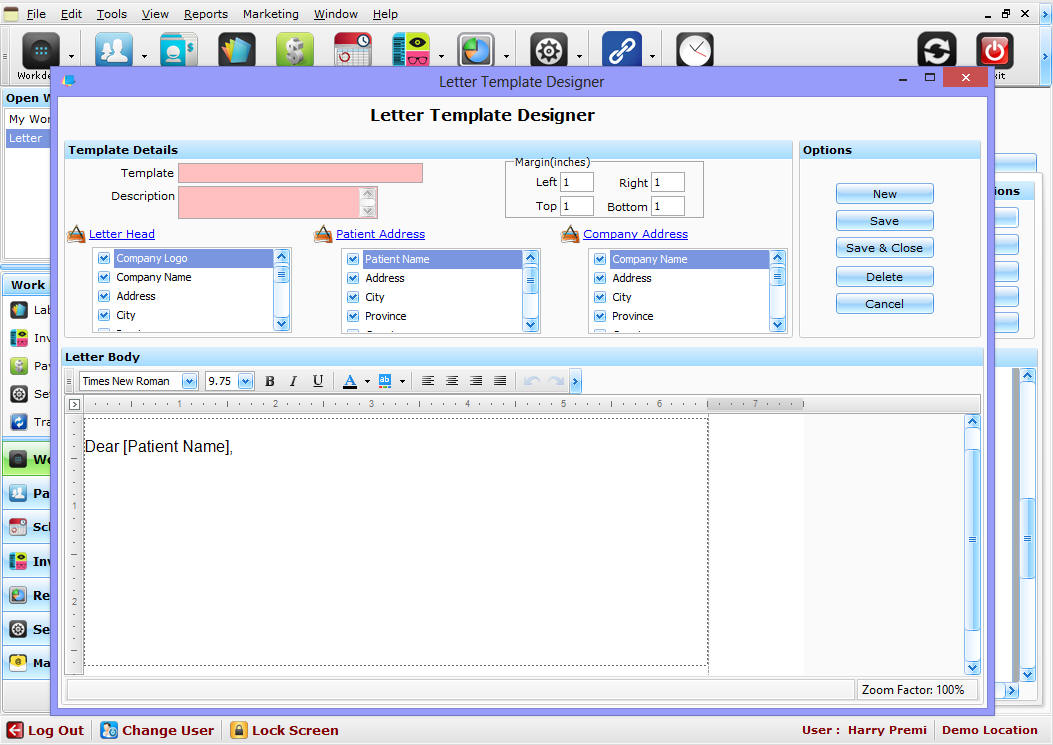This screenshot has width=1053, height=745.
Task: Expand the Workdesk icon dropdown arrow
Action: coord(71,56)
